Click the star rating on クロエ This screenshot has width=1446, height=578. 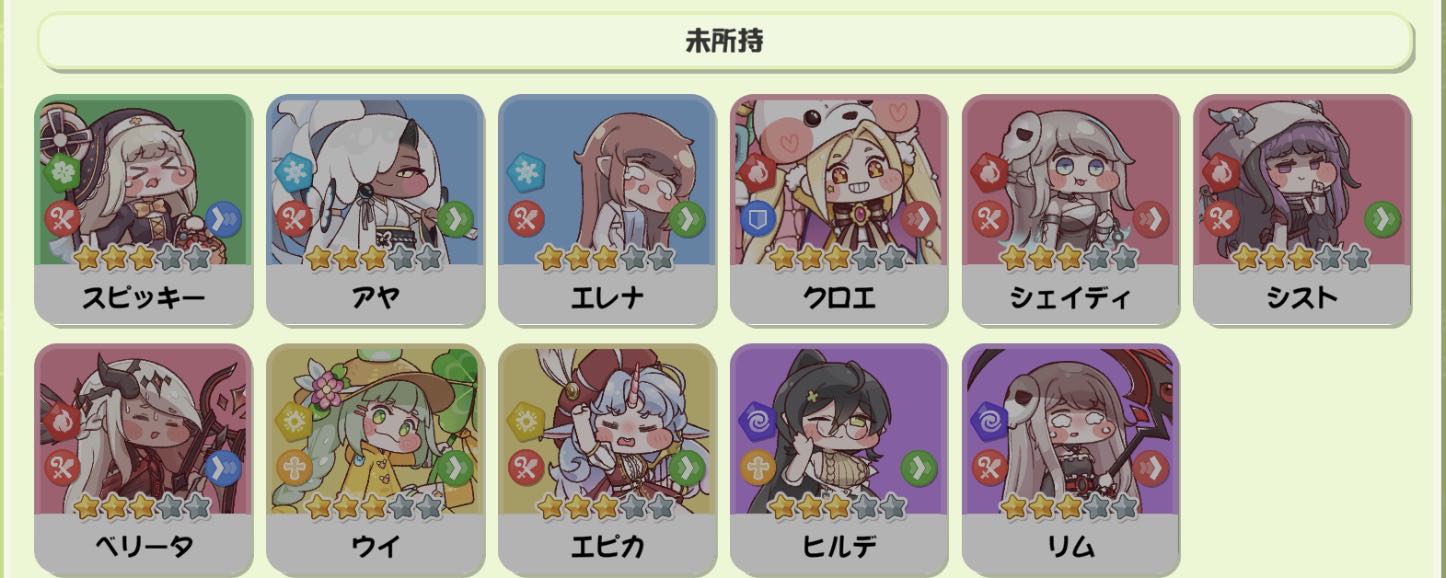(838, 258)
